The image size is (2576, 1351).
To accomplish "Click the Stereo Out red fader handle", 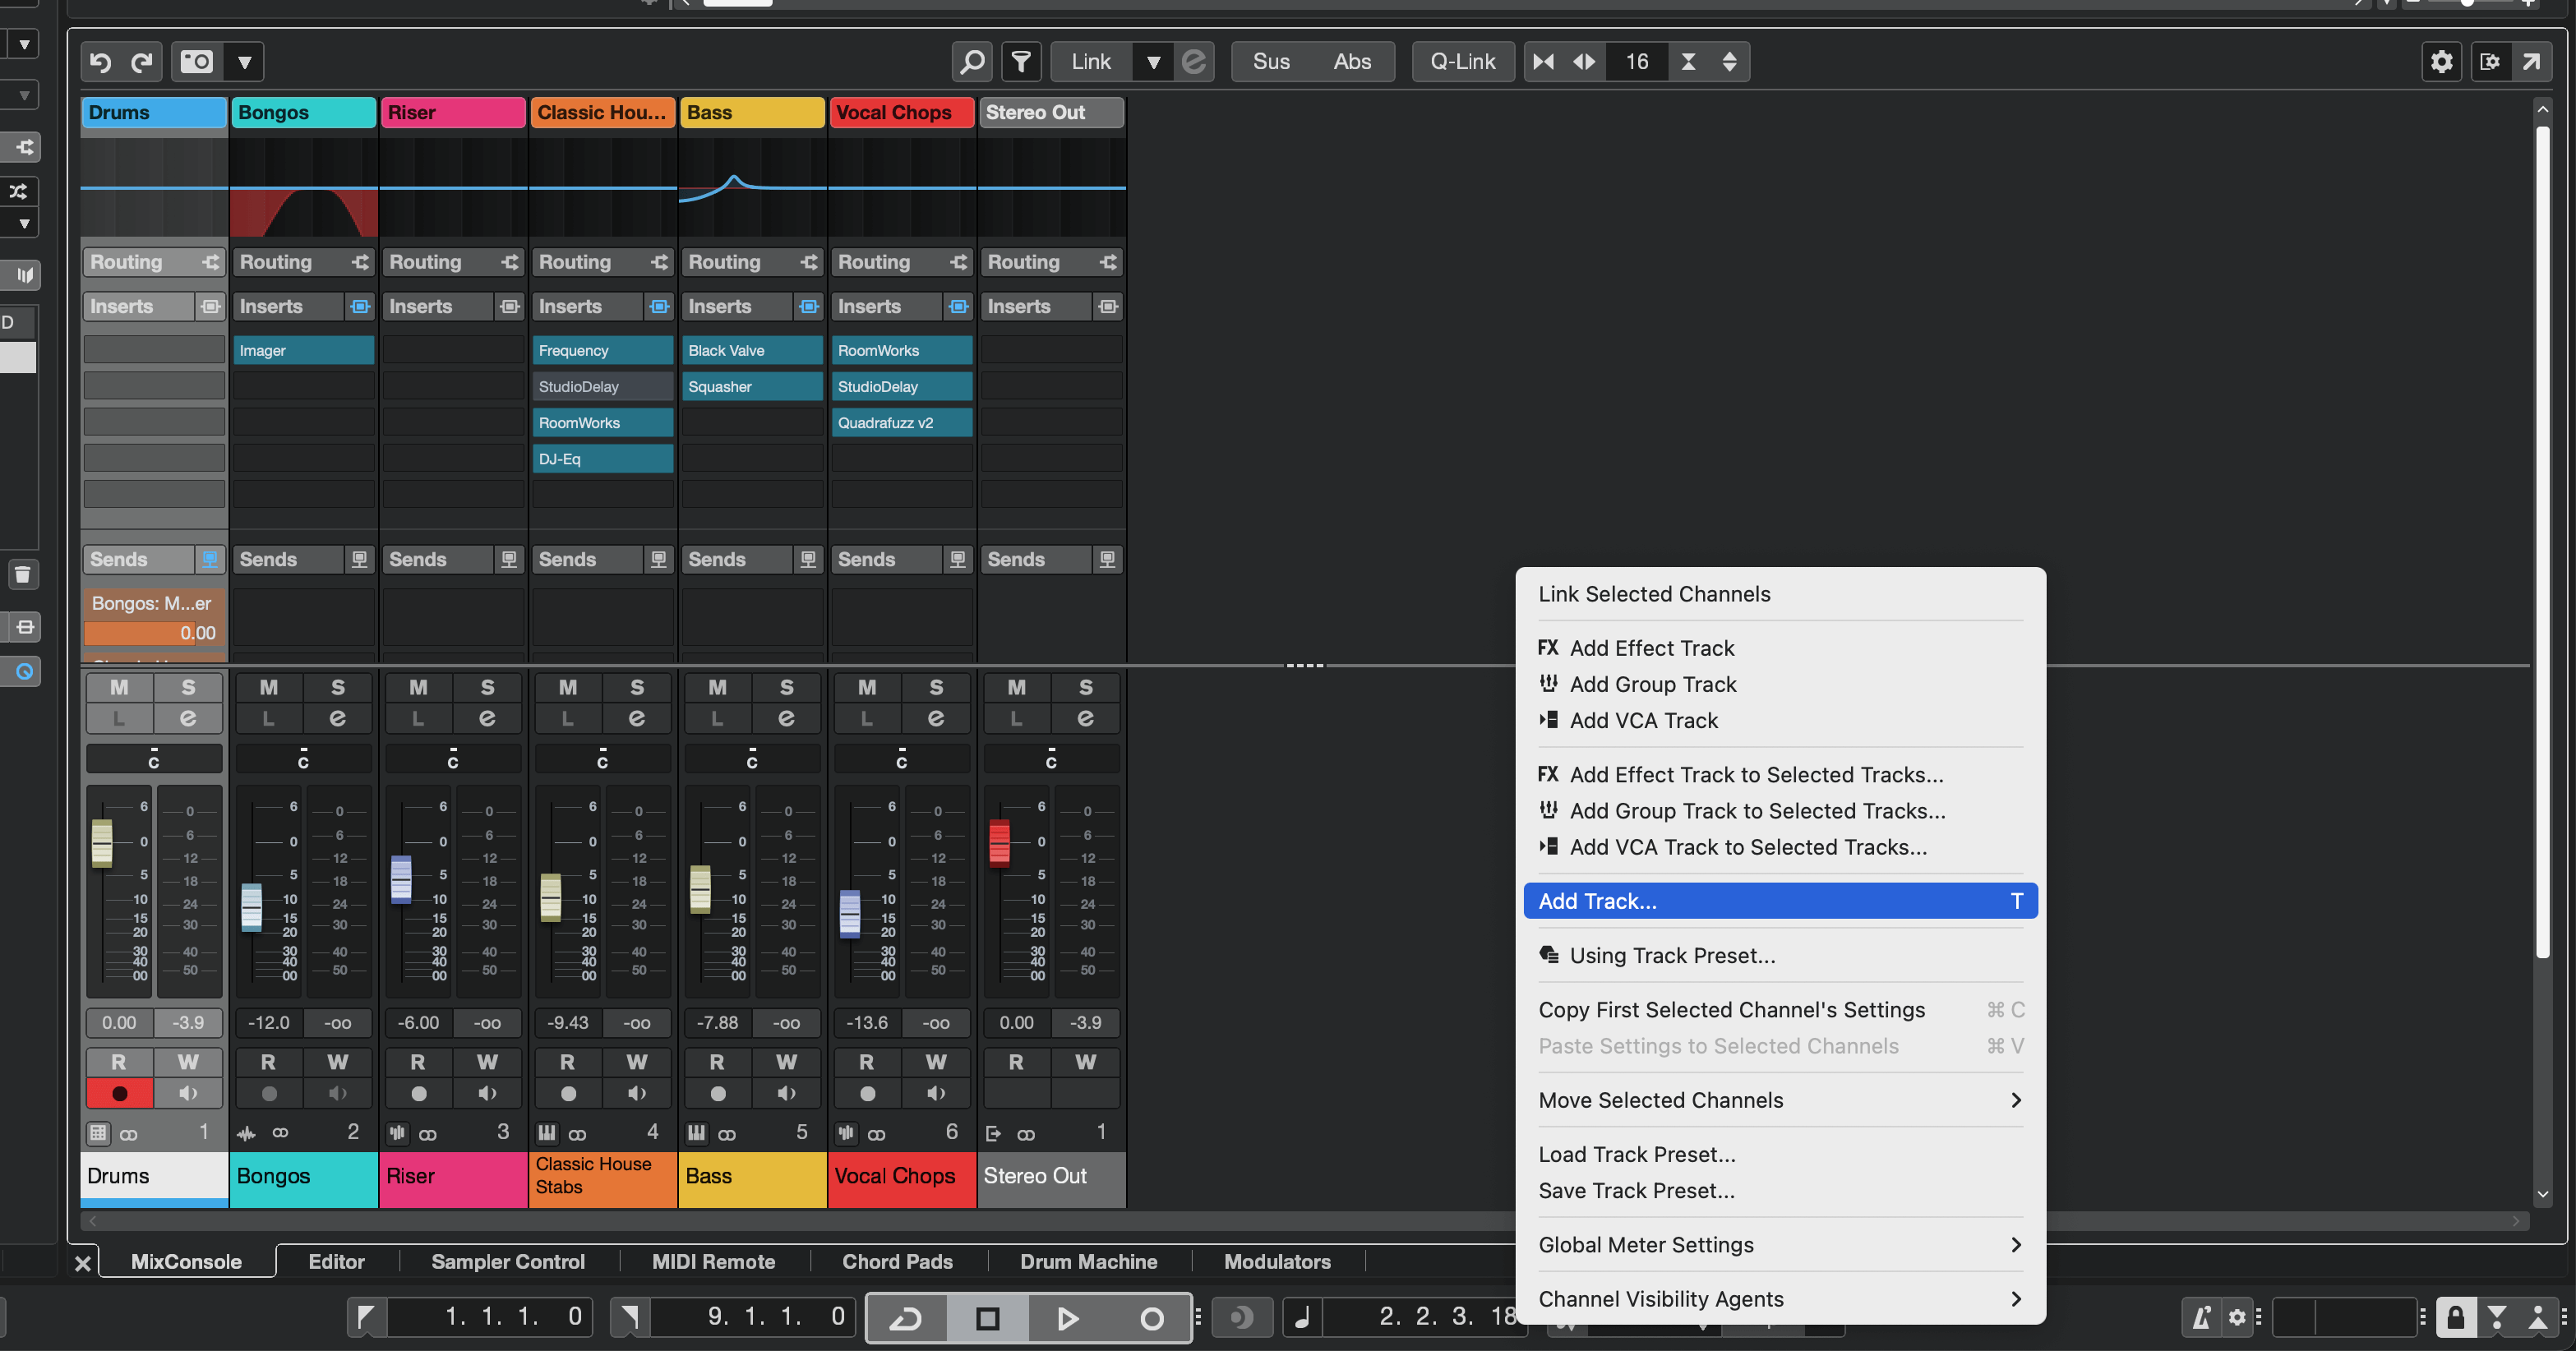I will coord(1000,843).
